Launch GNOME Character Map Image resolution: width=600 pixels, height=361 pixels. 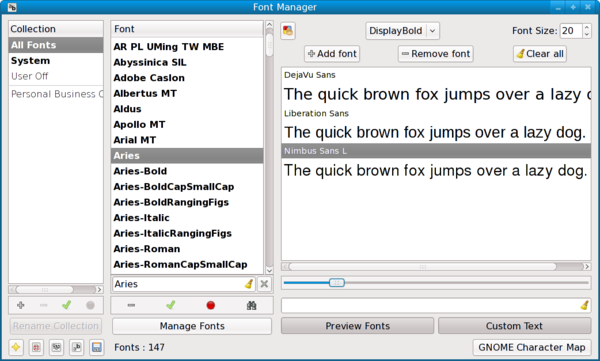(x=532, y=347)
